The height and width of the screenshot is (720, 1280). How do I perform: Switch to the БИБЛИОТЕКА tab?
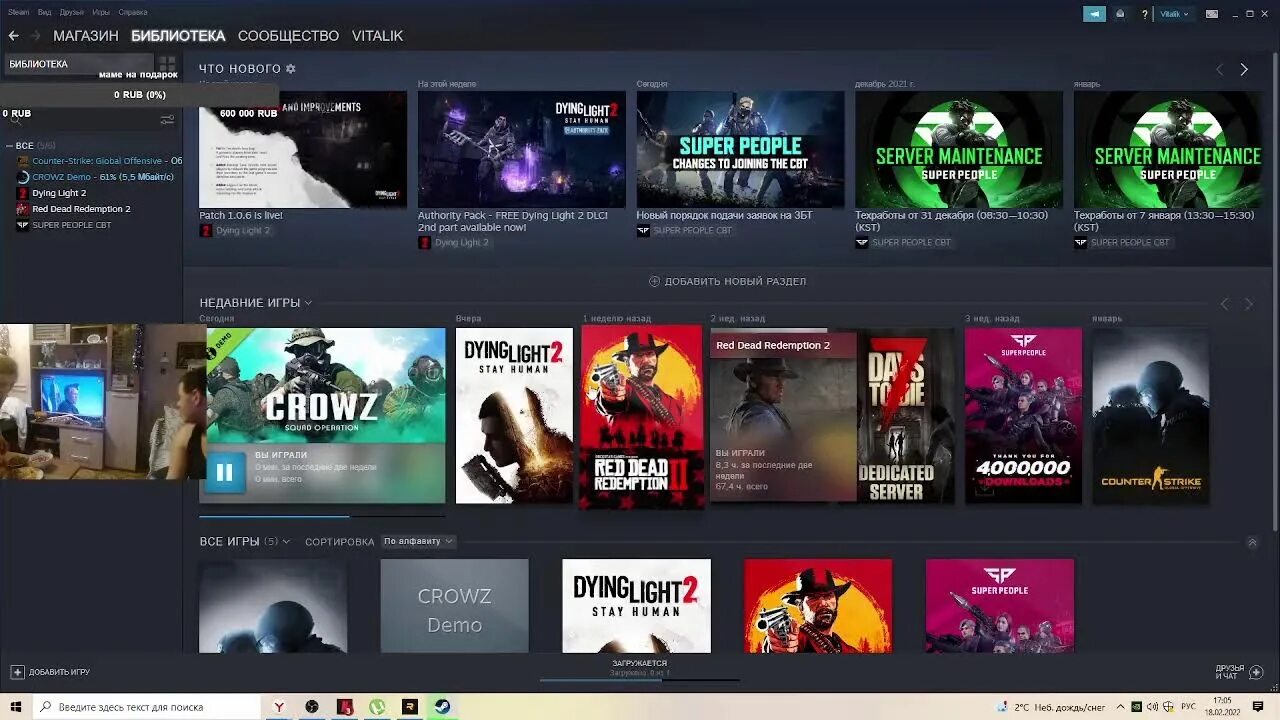click(x=178, y=36)
